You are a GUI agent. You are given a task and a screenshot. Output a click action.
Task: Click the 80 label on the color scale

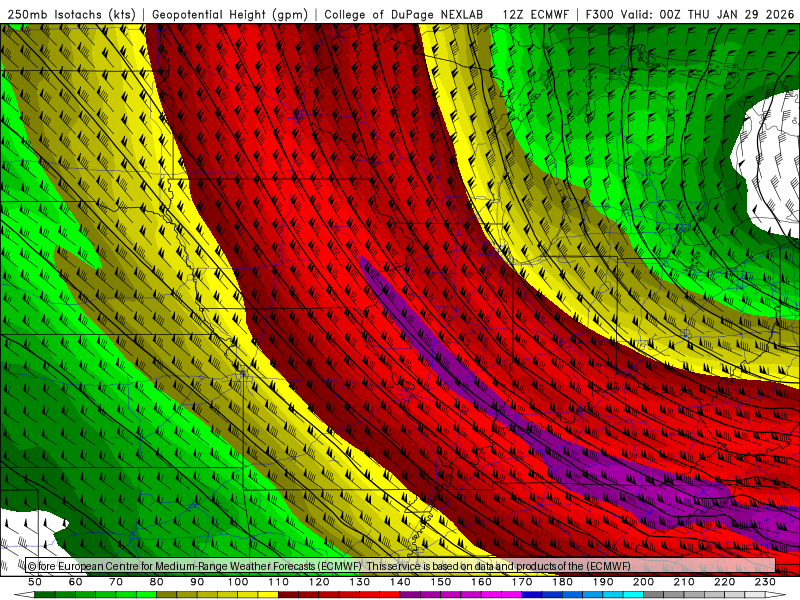coord(157,582)
